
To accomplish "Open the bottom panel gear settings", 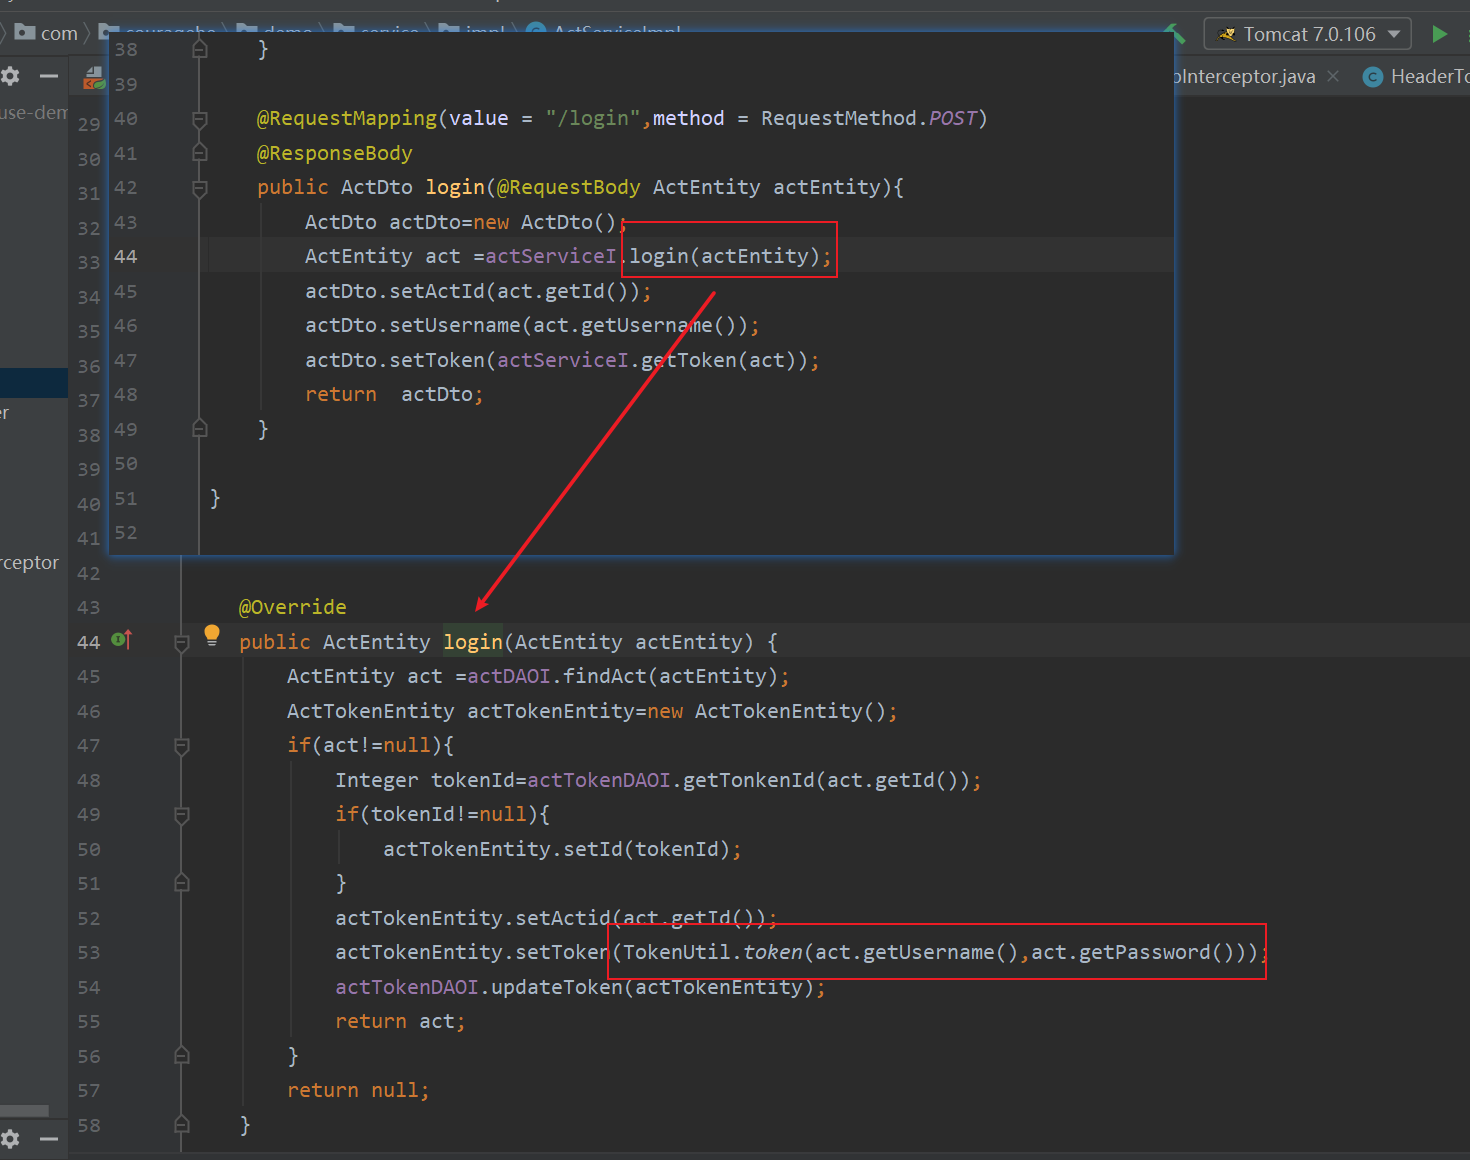I will [x=10, y=1138].
